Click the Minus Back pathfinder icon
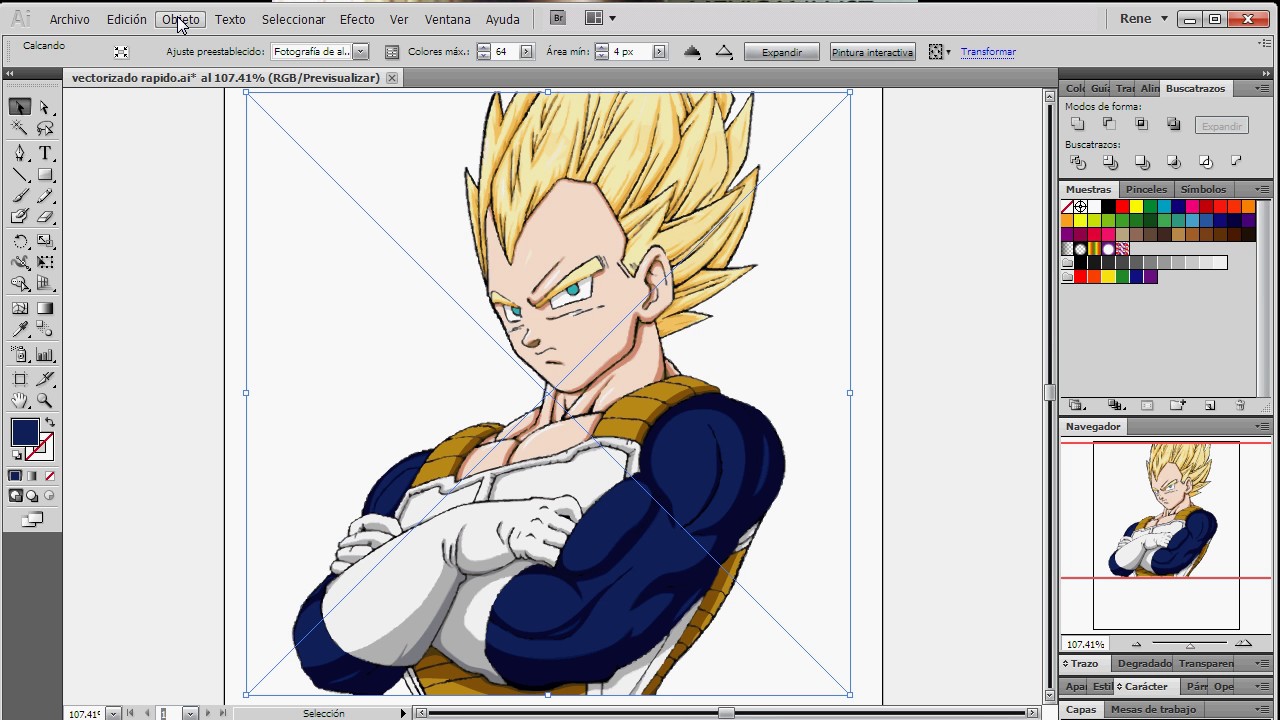The height and width of the screenshot is (720, 1280). (1237, 162)
